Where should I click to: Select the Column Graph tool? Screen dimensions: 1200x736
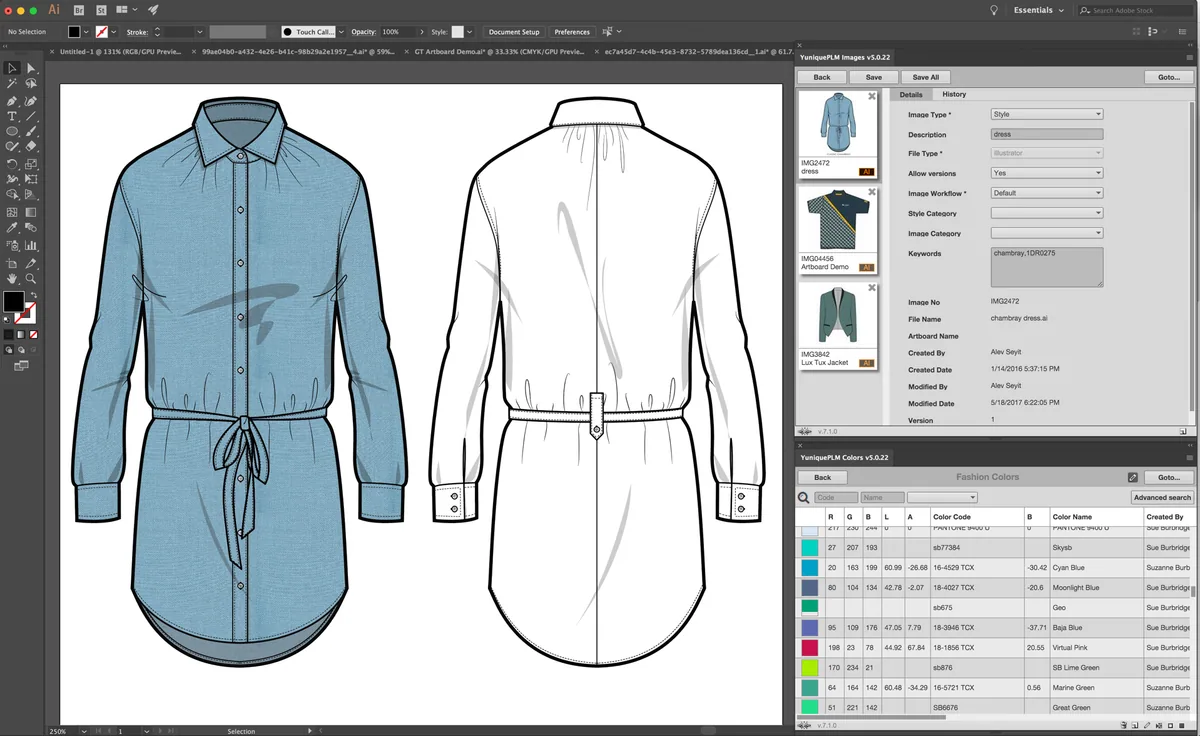[30, 244]
